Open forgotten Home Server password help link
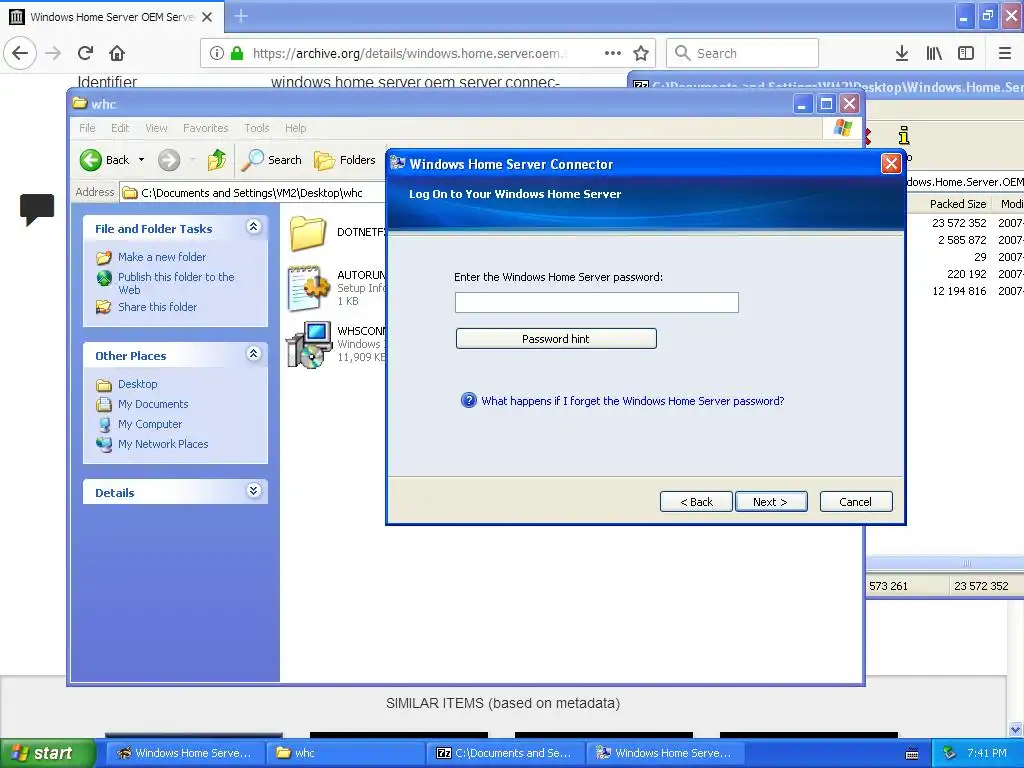Viewport: 1024px width, 768px height. [632, 401]
